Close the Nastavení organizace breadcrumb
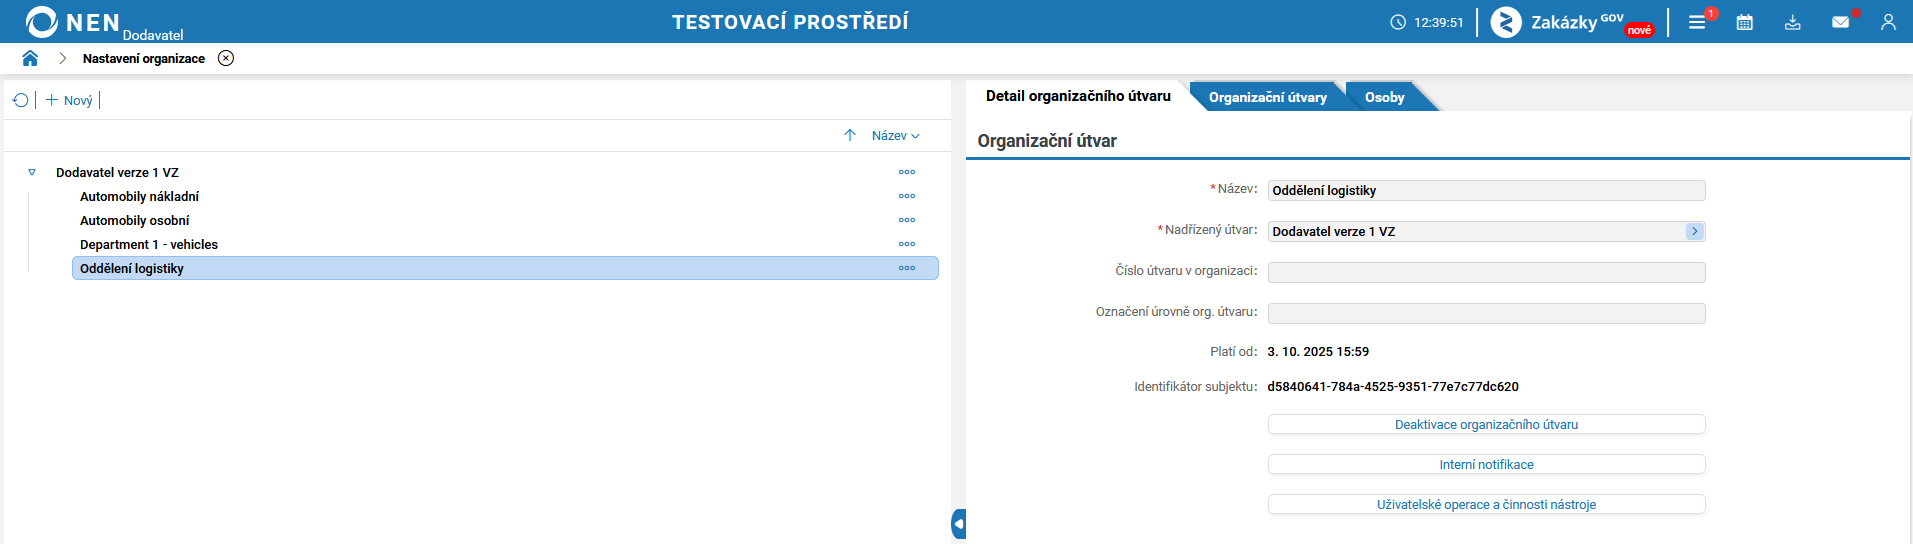 tap(226, 58)
